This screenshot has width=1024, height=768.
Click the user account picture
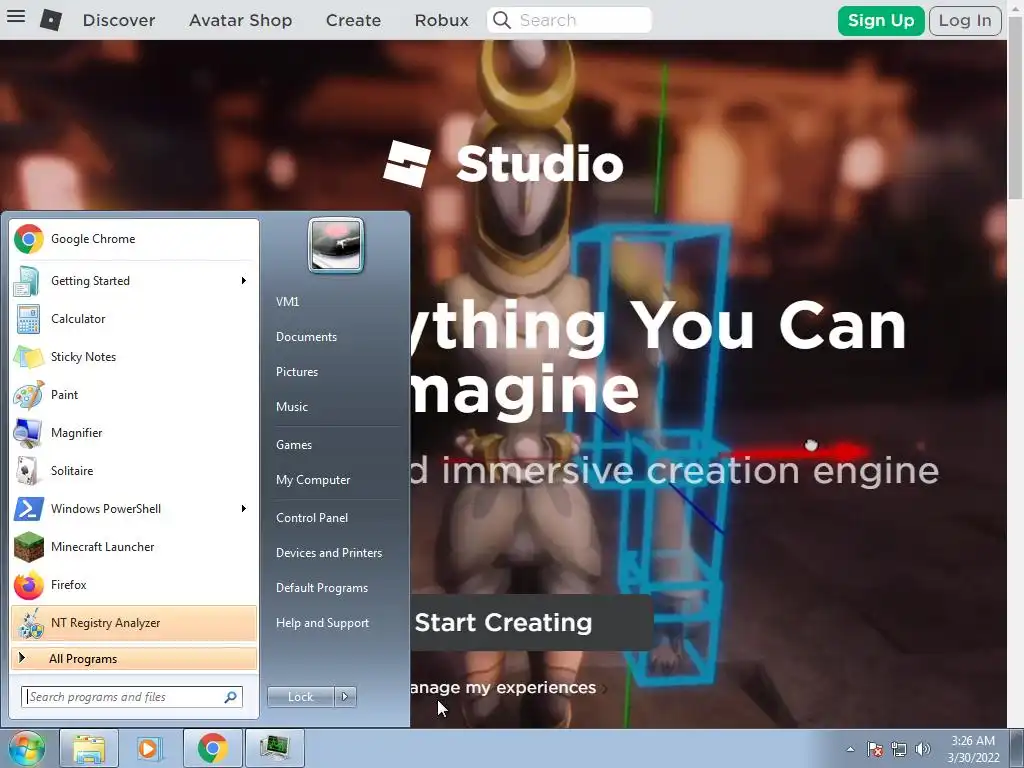pyautogui.click(x=336, y=245)
